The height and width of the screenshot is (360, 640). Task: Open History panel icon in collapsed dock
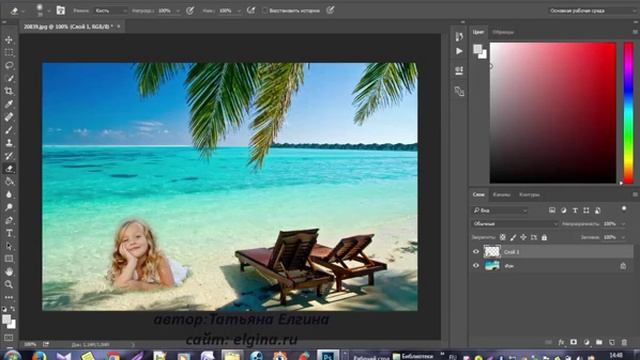pyautogui.click(x=459, y=37)
